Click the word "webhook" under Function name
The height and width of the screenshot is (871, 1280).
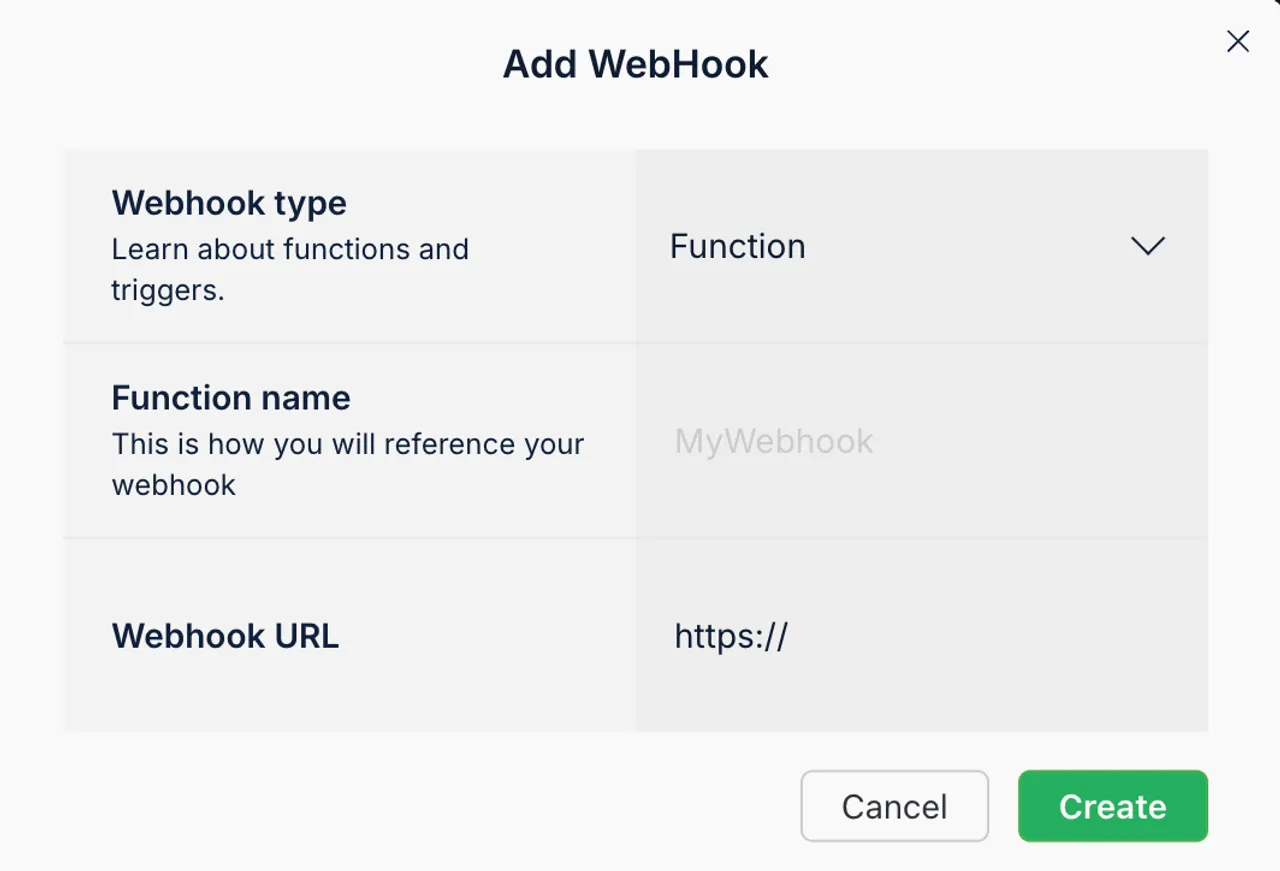(x=174, y=485)
